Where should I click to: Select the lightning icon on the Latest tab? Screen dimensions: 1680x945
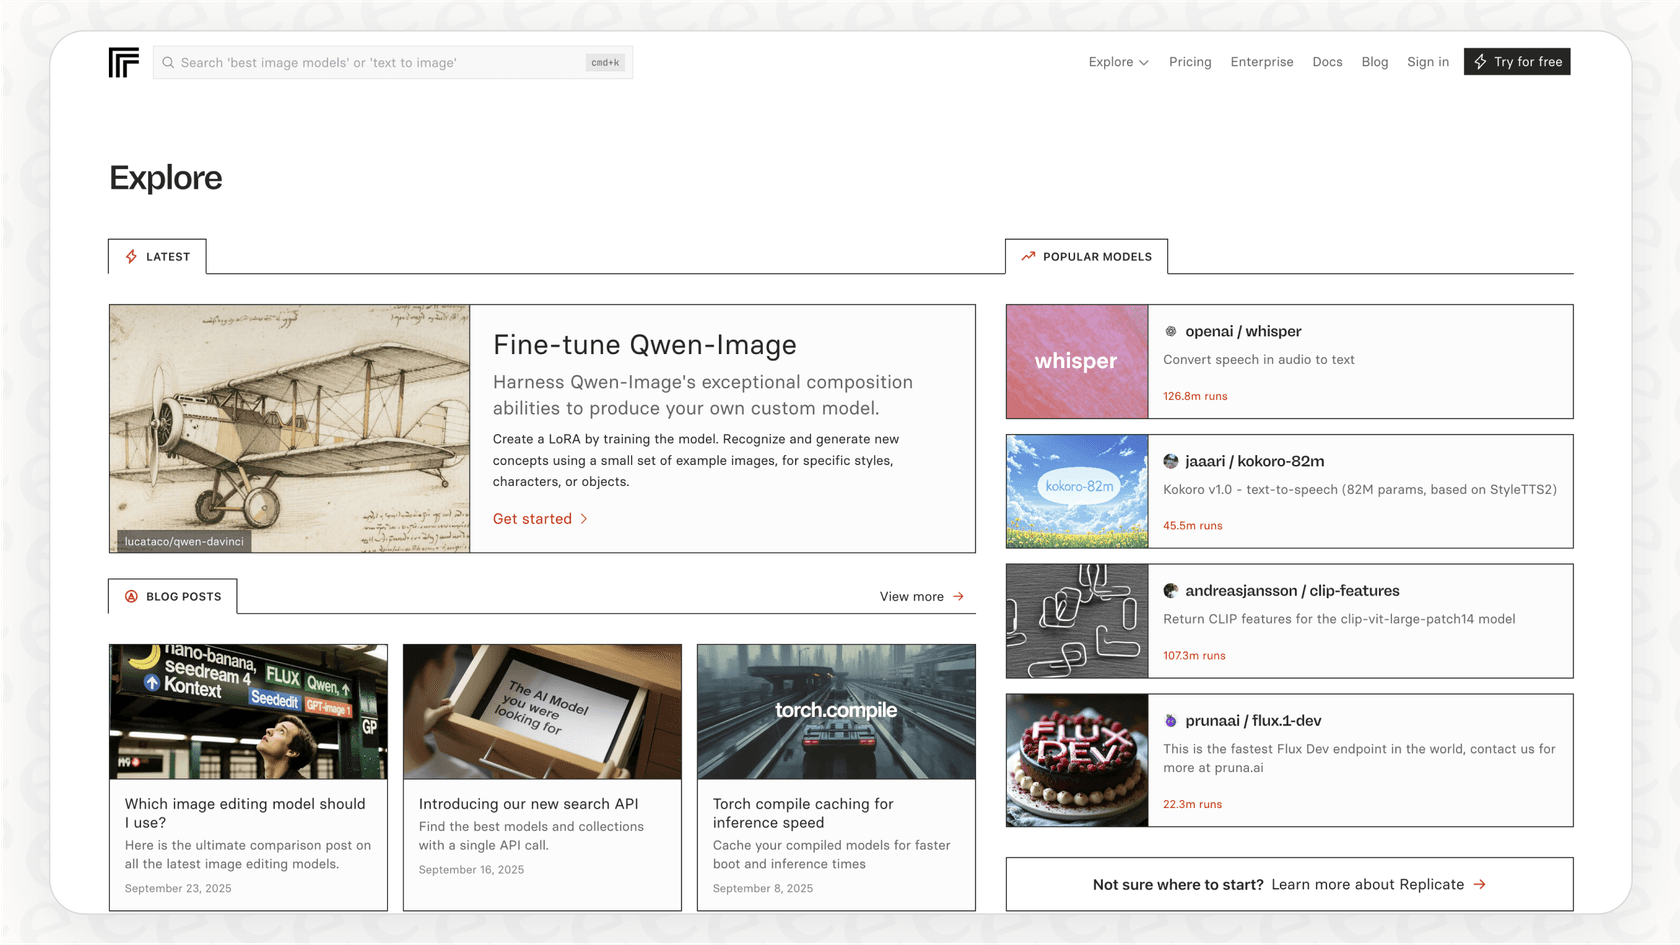[x=131, y=256]
